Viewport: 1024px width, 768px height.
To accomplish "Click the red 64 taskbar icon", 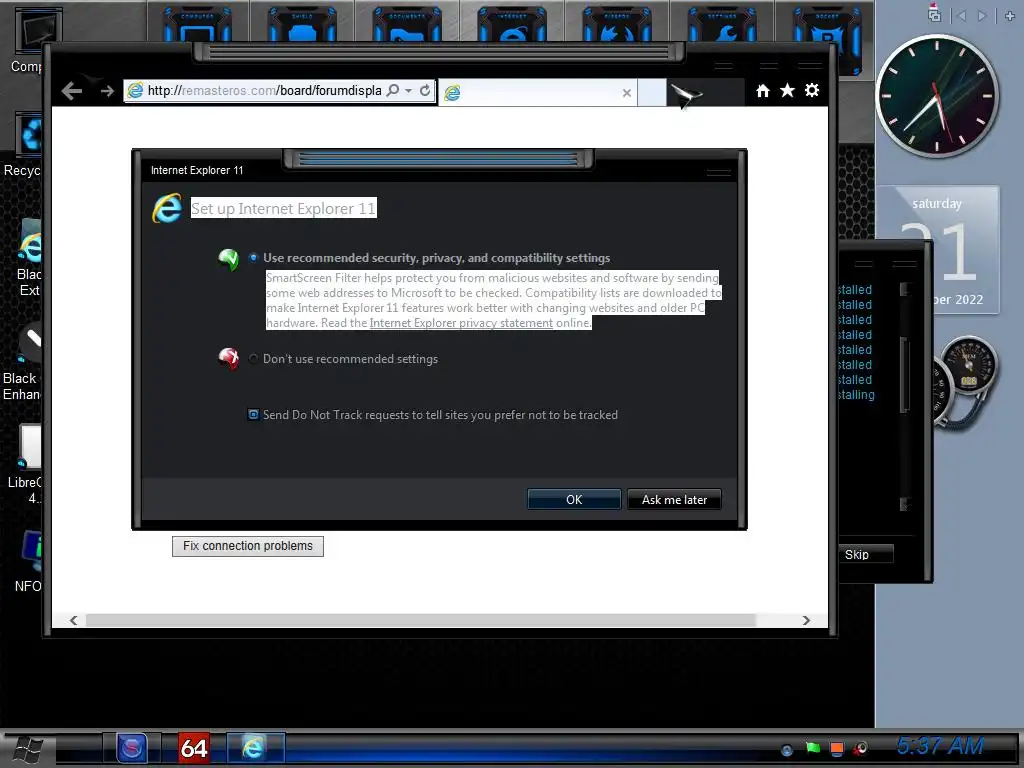I will click(194, 748).
